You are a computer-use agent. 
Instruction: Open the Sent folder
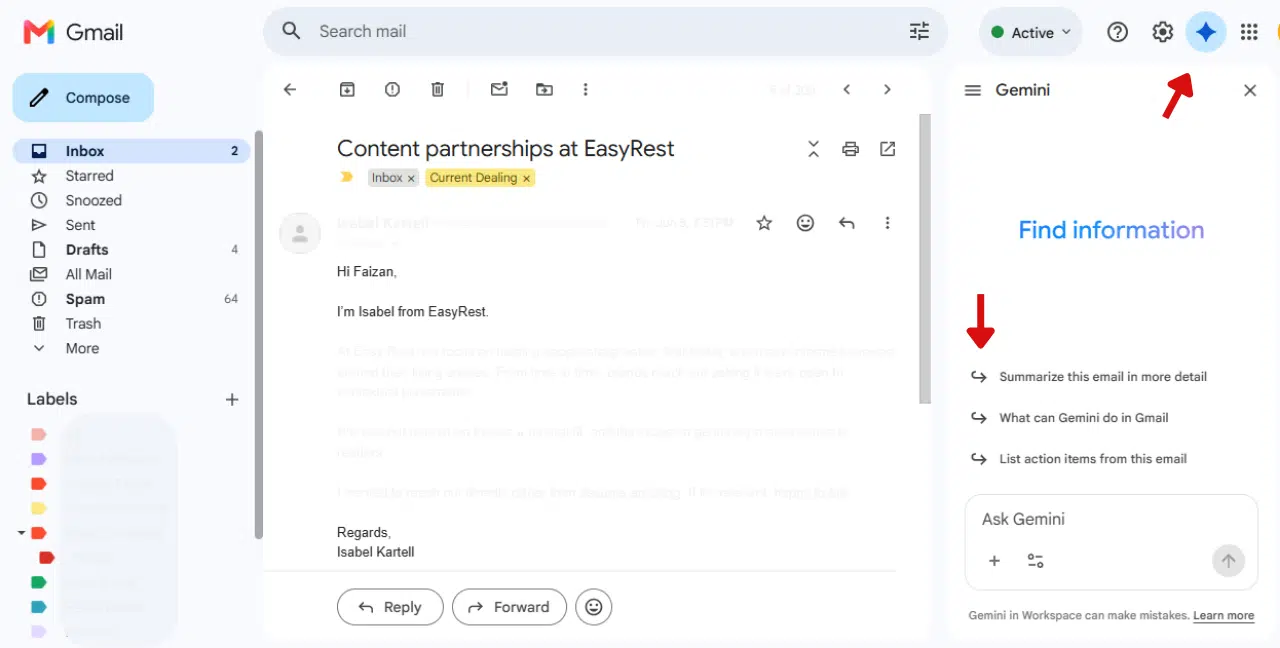[131, 225]
